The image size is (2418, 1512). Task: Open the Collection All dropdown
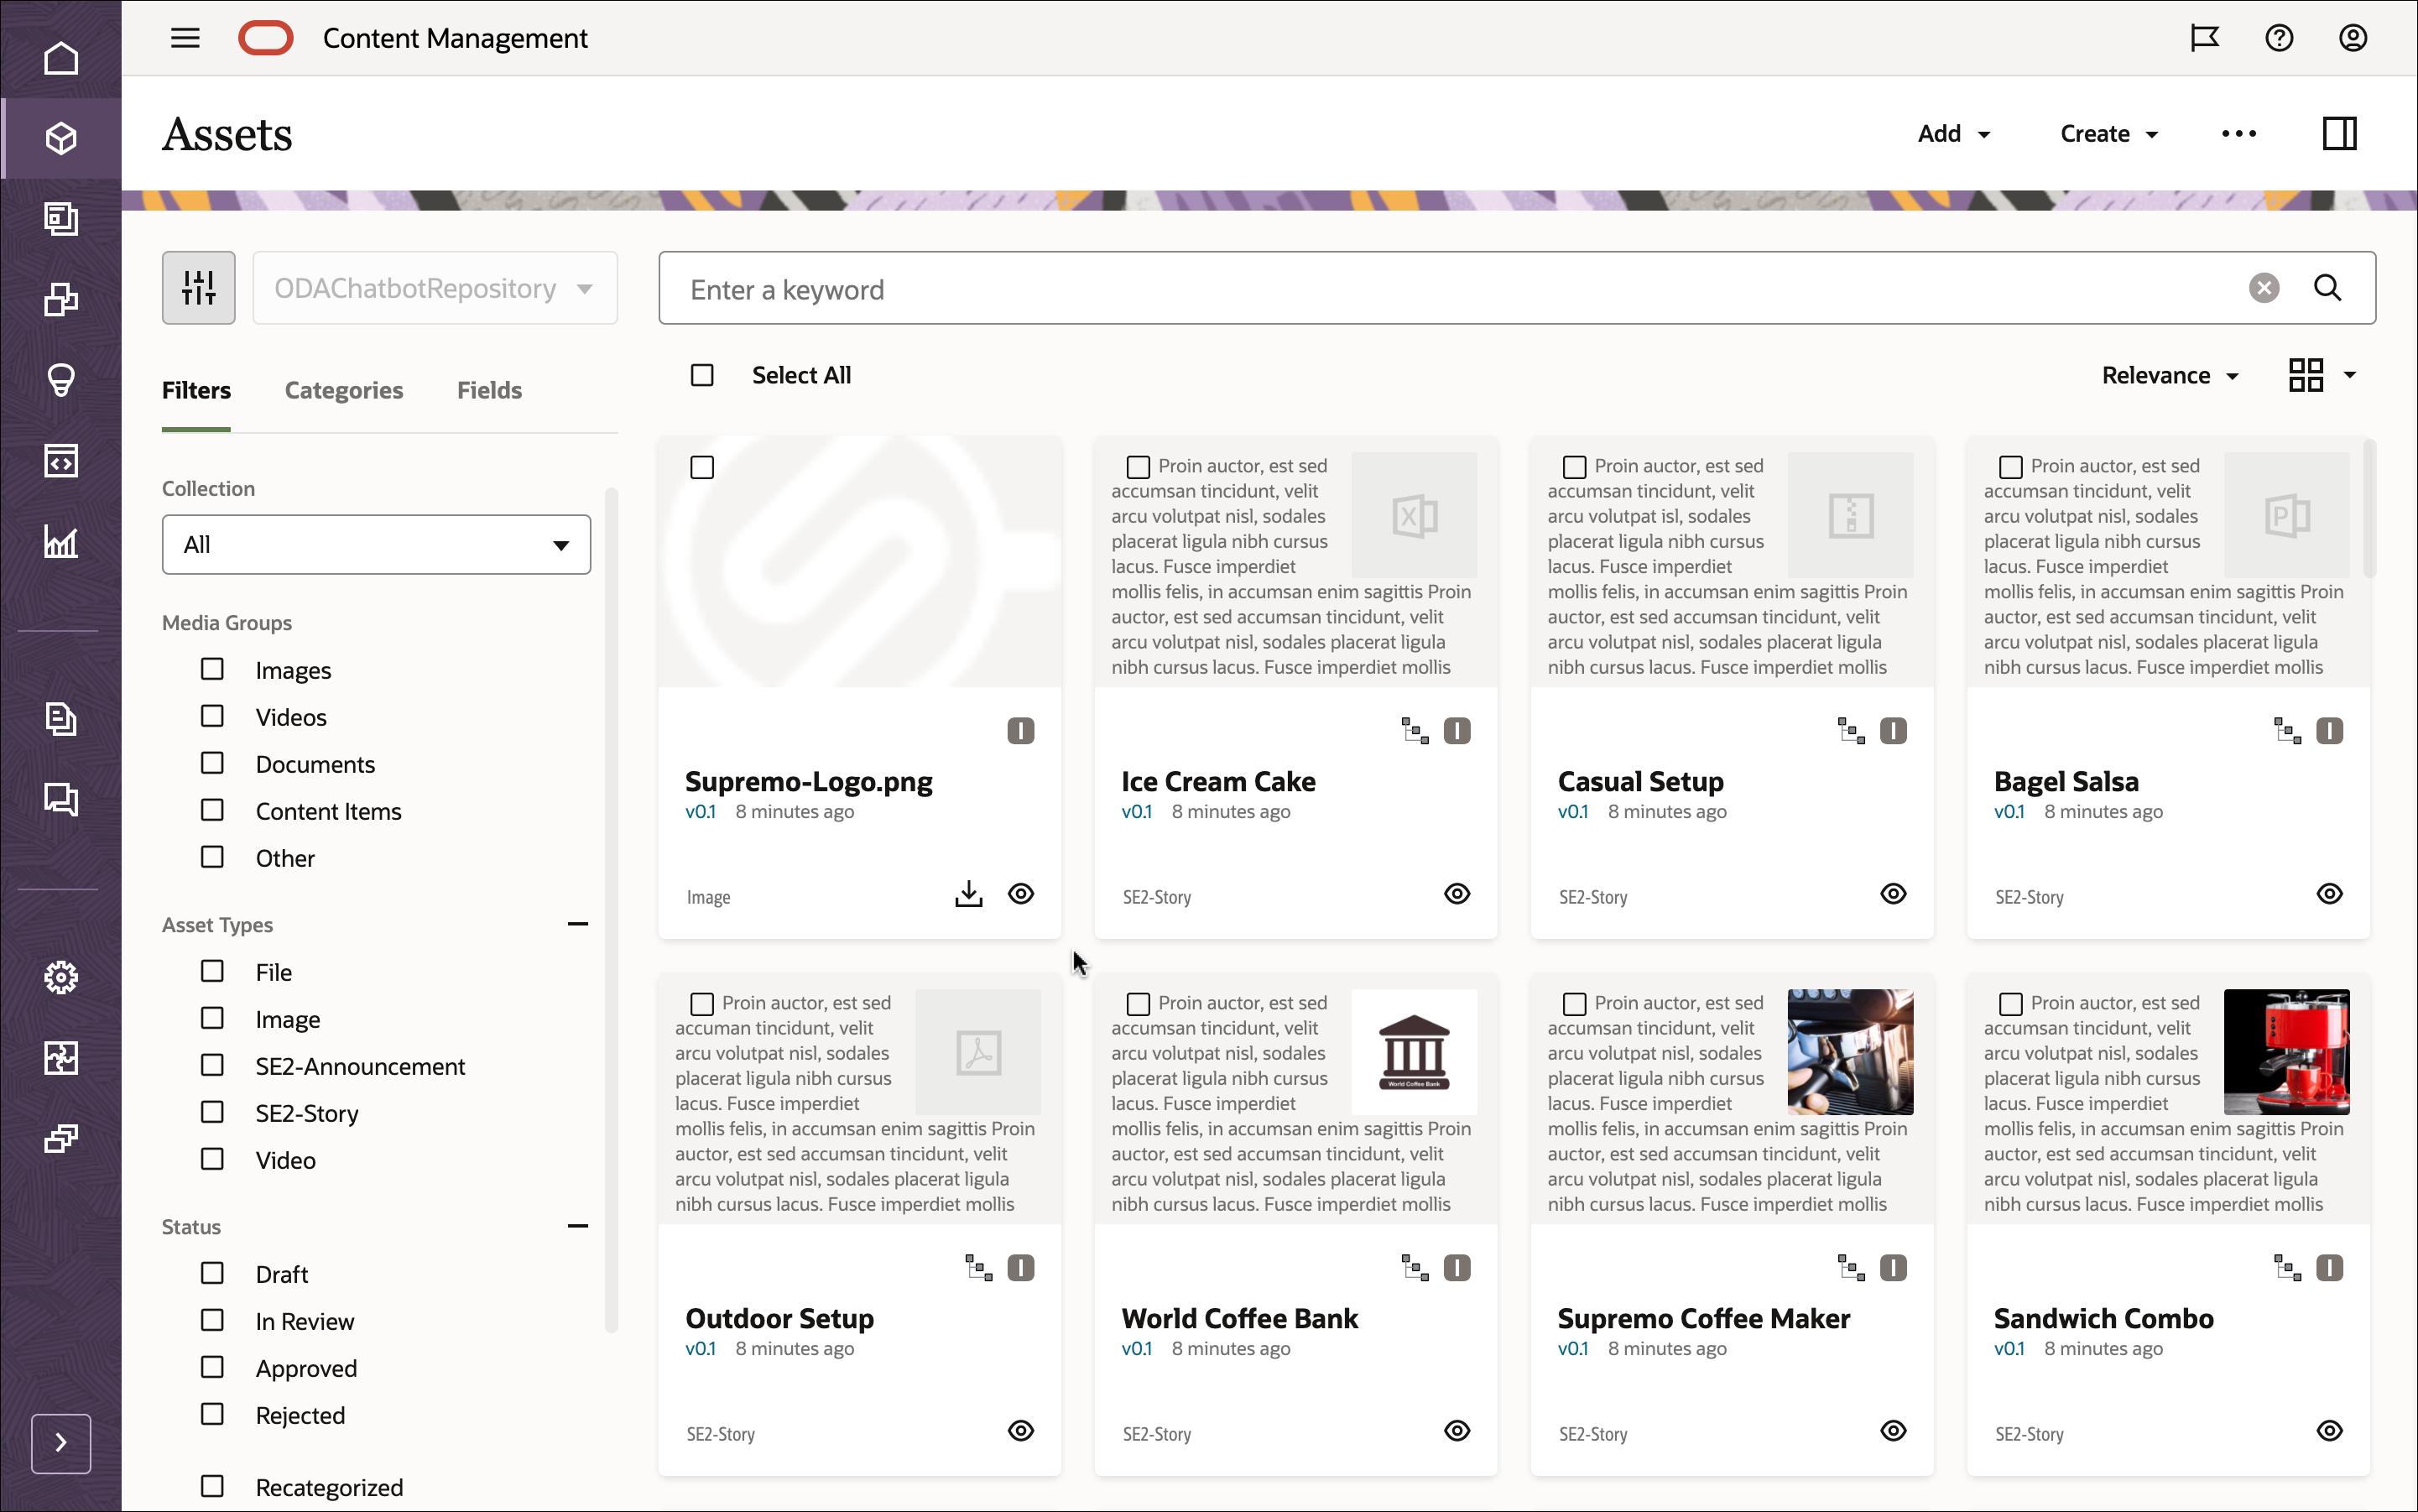pos(375,544)
